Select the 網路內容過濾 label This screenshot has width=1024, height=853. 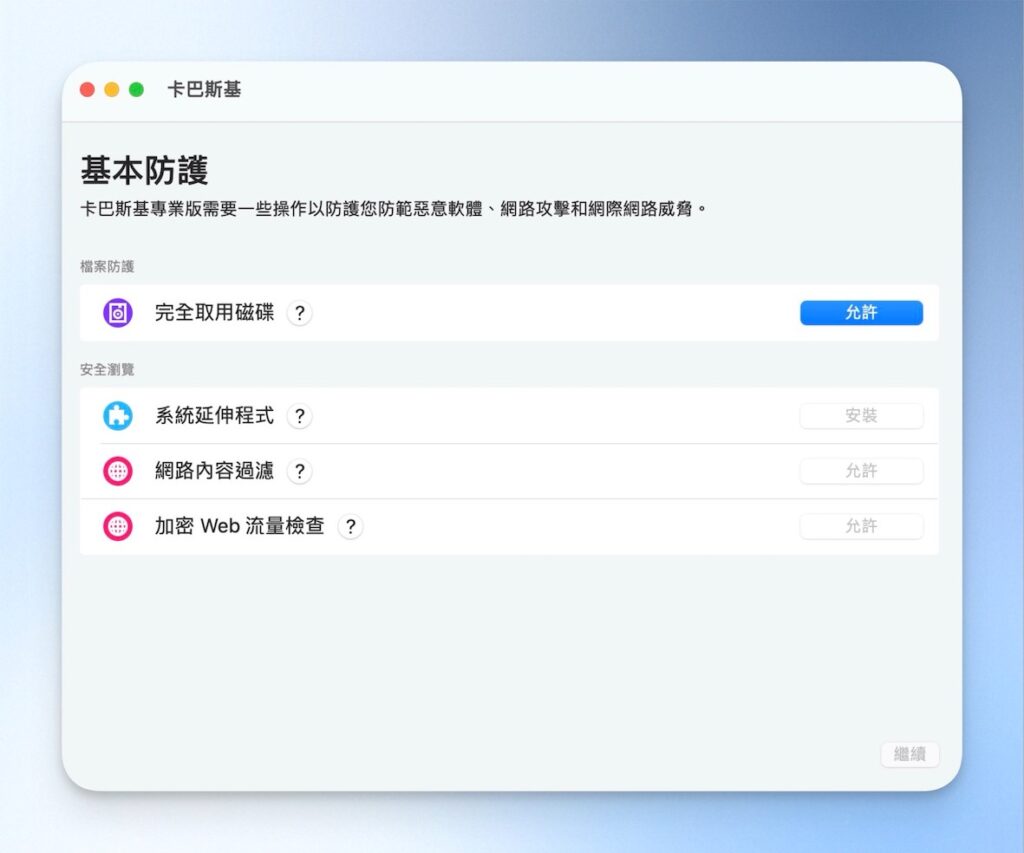[214, 471]
